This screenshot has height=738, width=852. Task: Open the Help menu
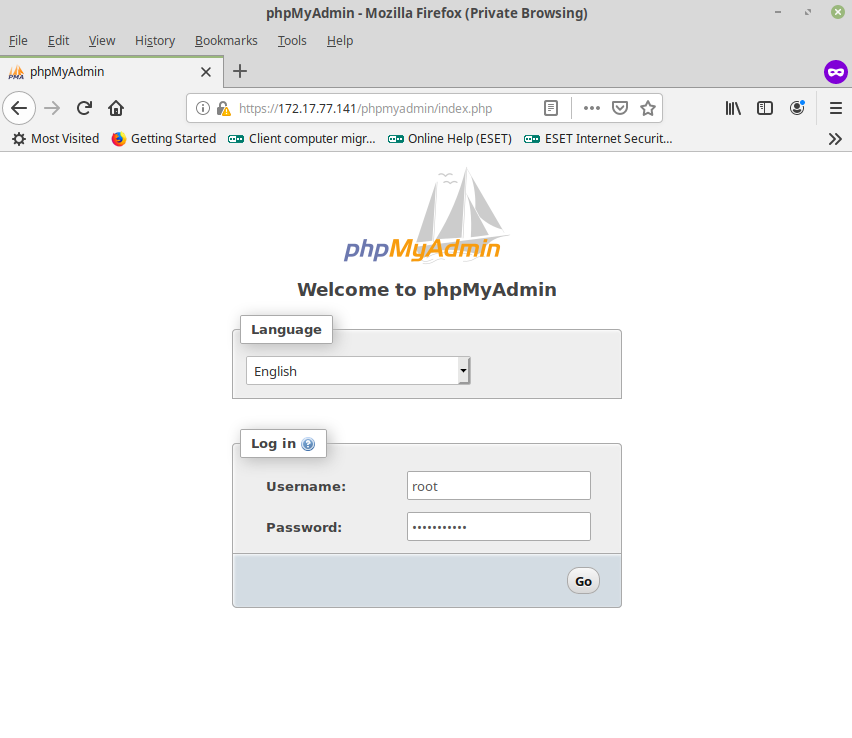[340, 41]
